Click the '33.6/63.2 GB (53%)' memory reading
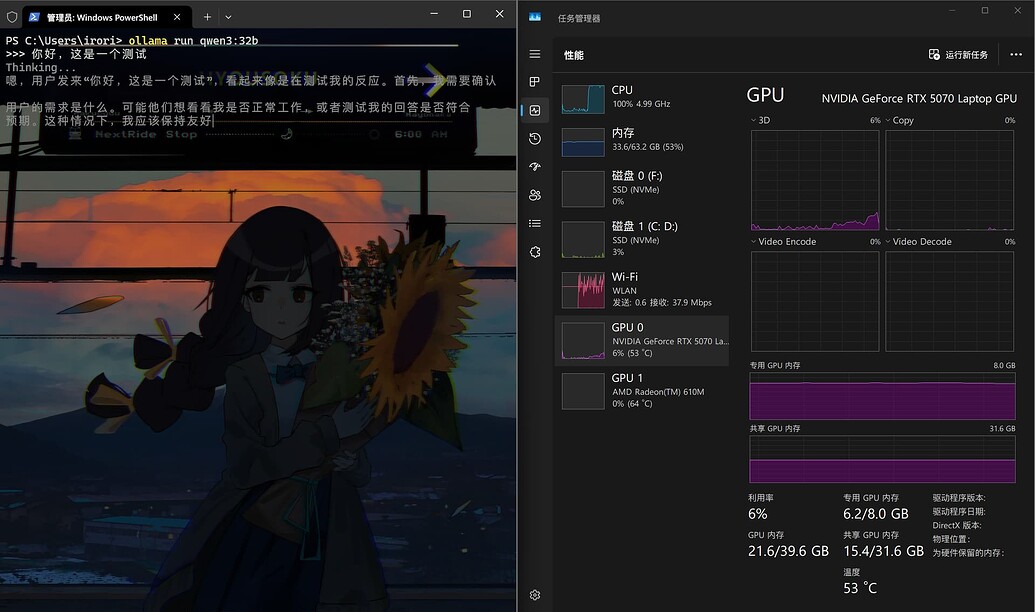The width and height of the screenshot is (1035, 612). tap(648, 147)
